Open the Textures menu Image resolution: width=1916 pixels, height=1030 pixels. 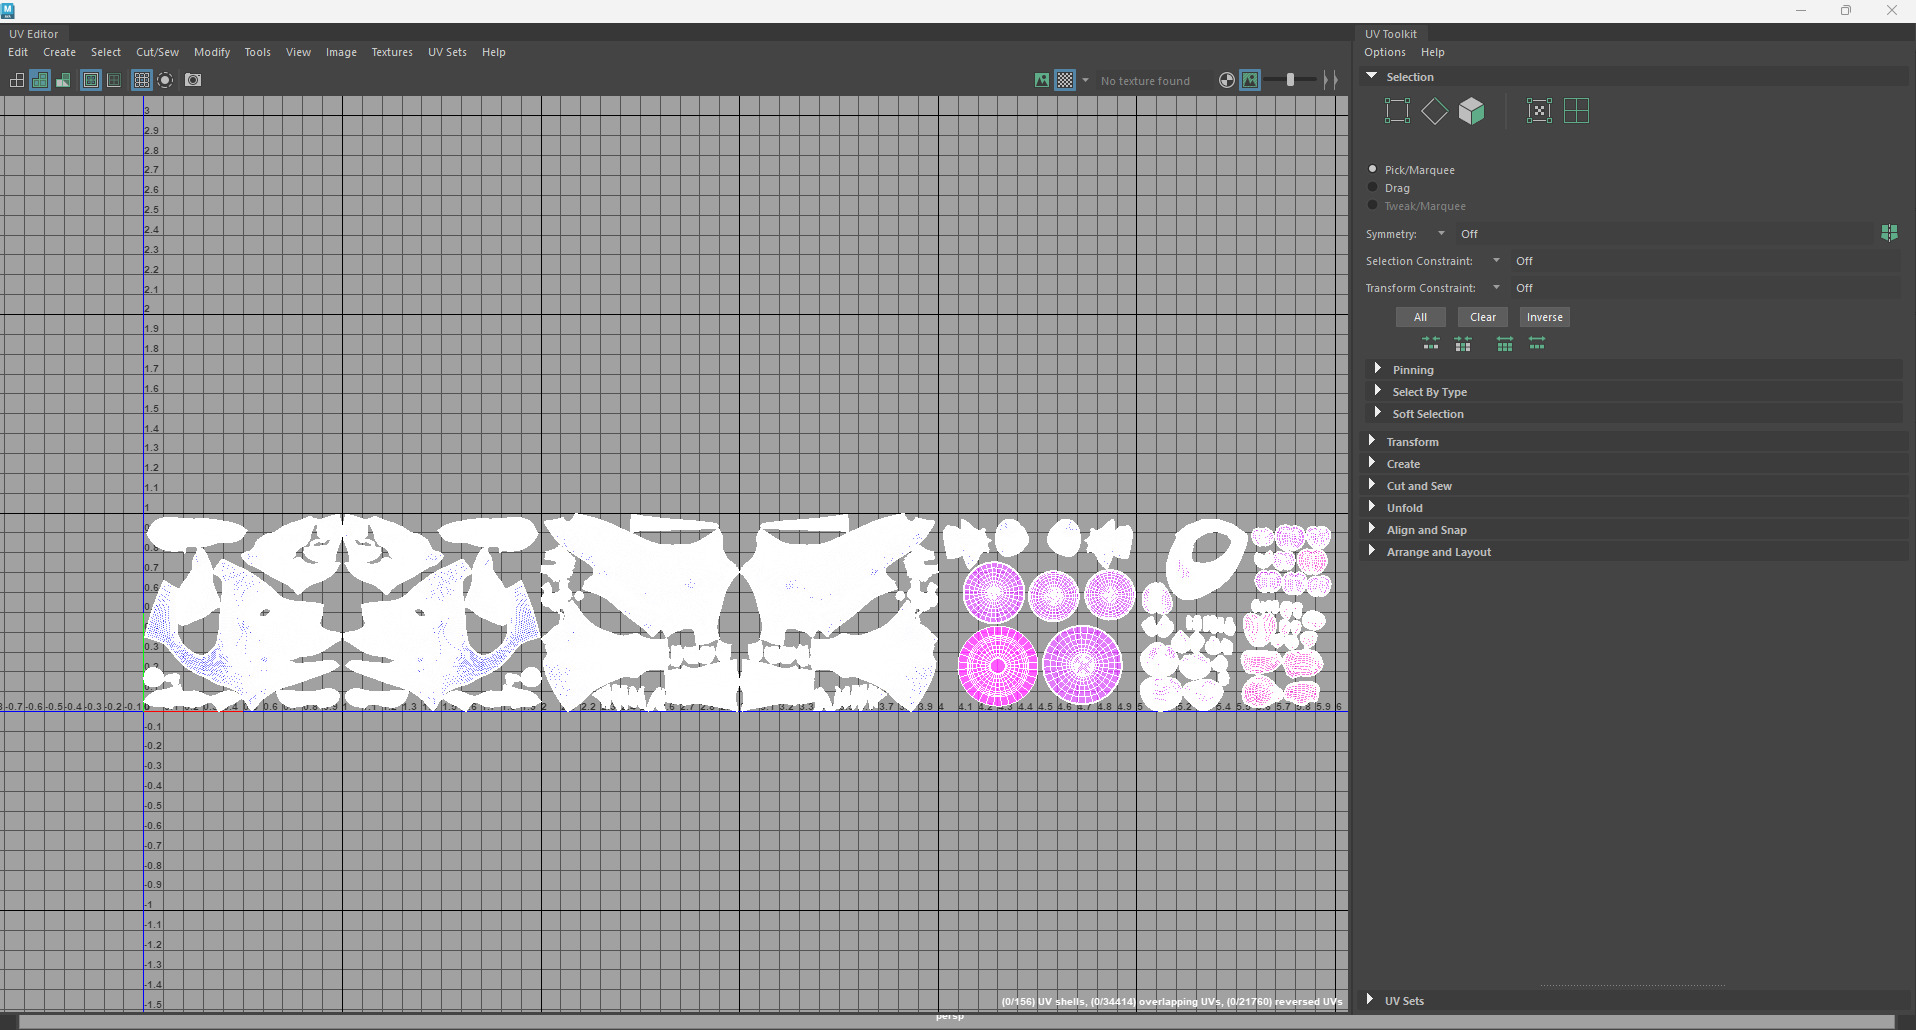[x=392, y=52]
